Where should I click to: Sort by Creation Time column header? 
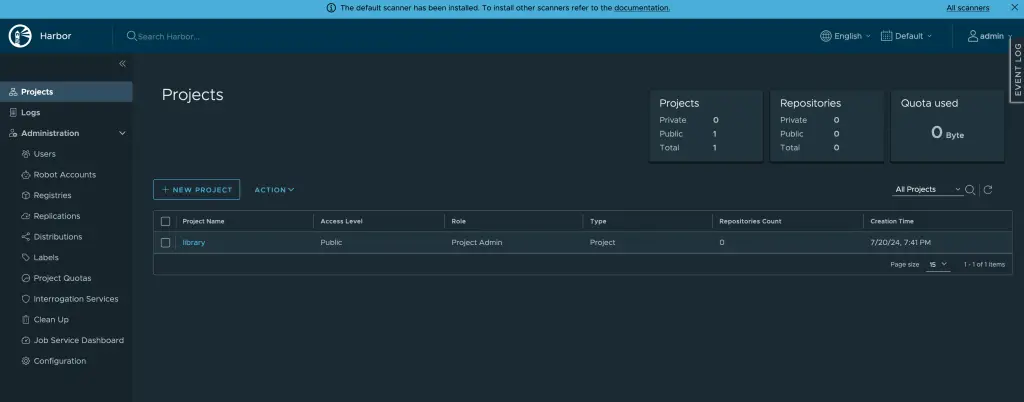click(892, 221)
